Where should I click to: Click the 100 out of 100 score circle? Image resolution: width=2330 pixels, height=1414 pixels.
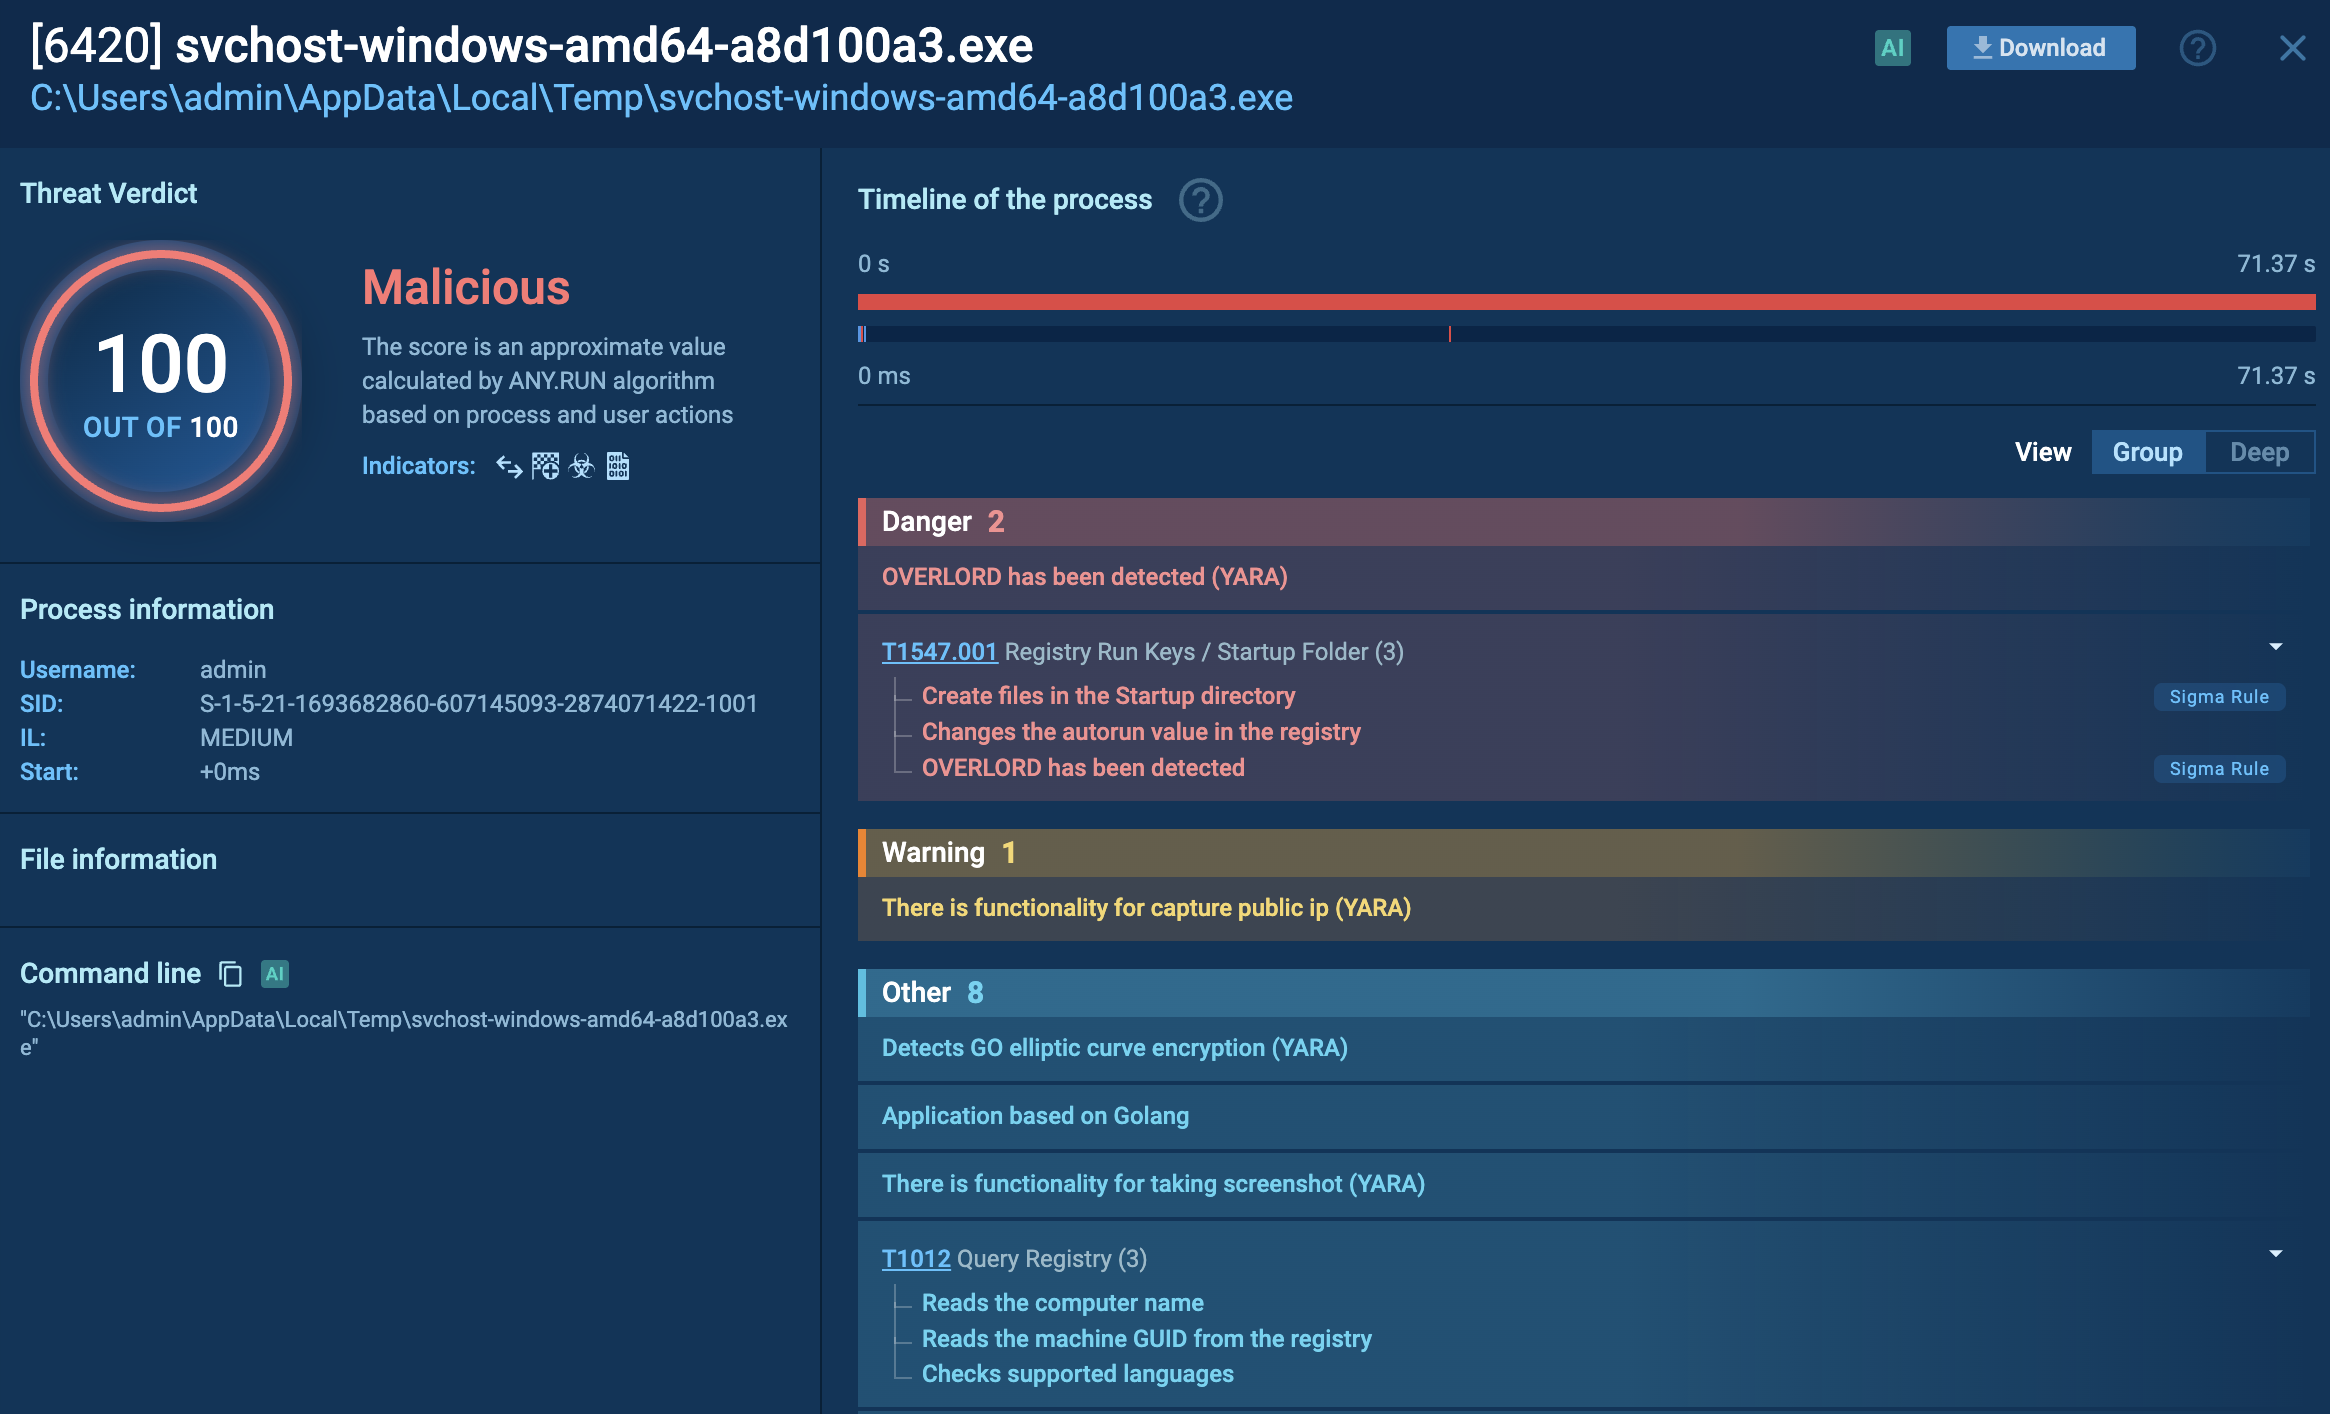[x=161, y=381]
